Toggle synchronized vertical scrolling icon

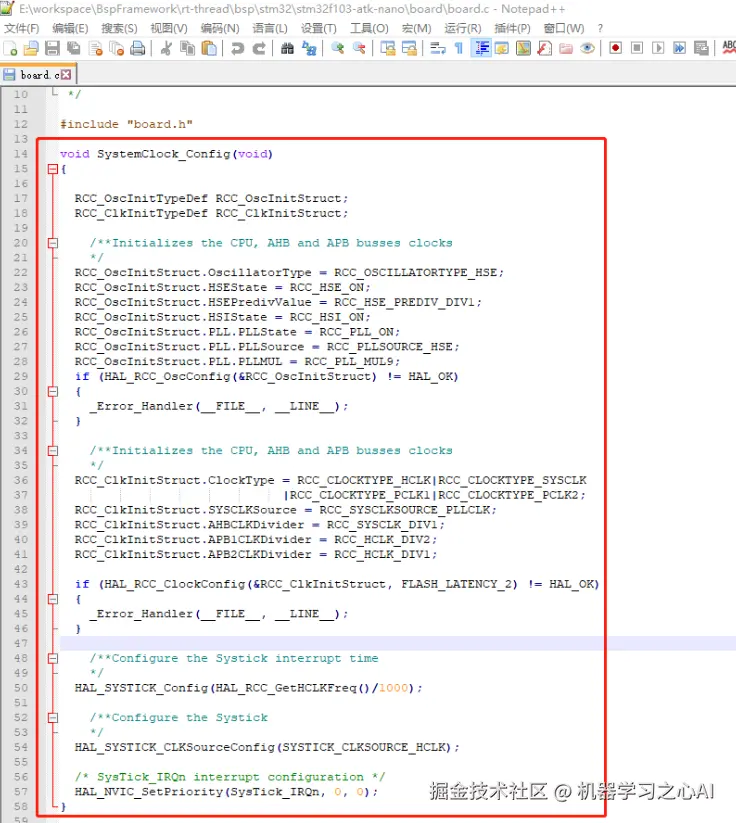[x=387, y=48]
